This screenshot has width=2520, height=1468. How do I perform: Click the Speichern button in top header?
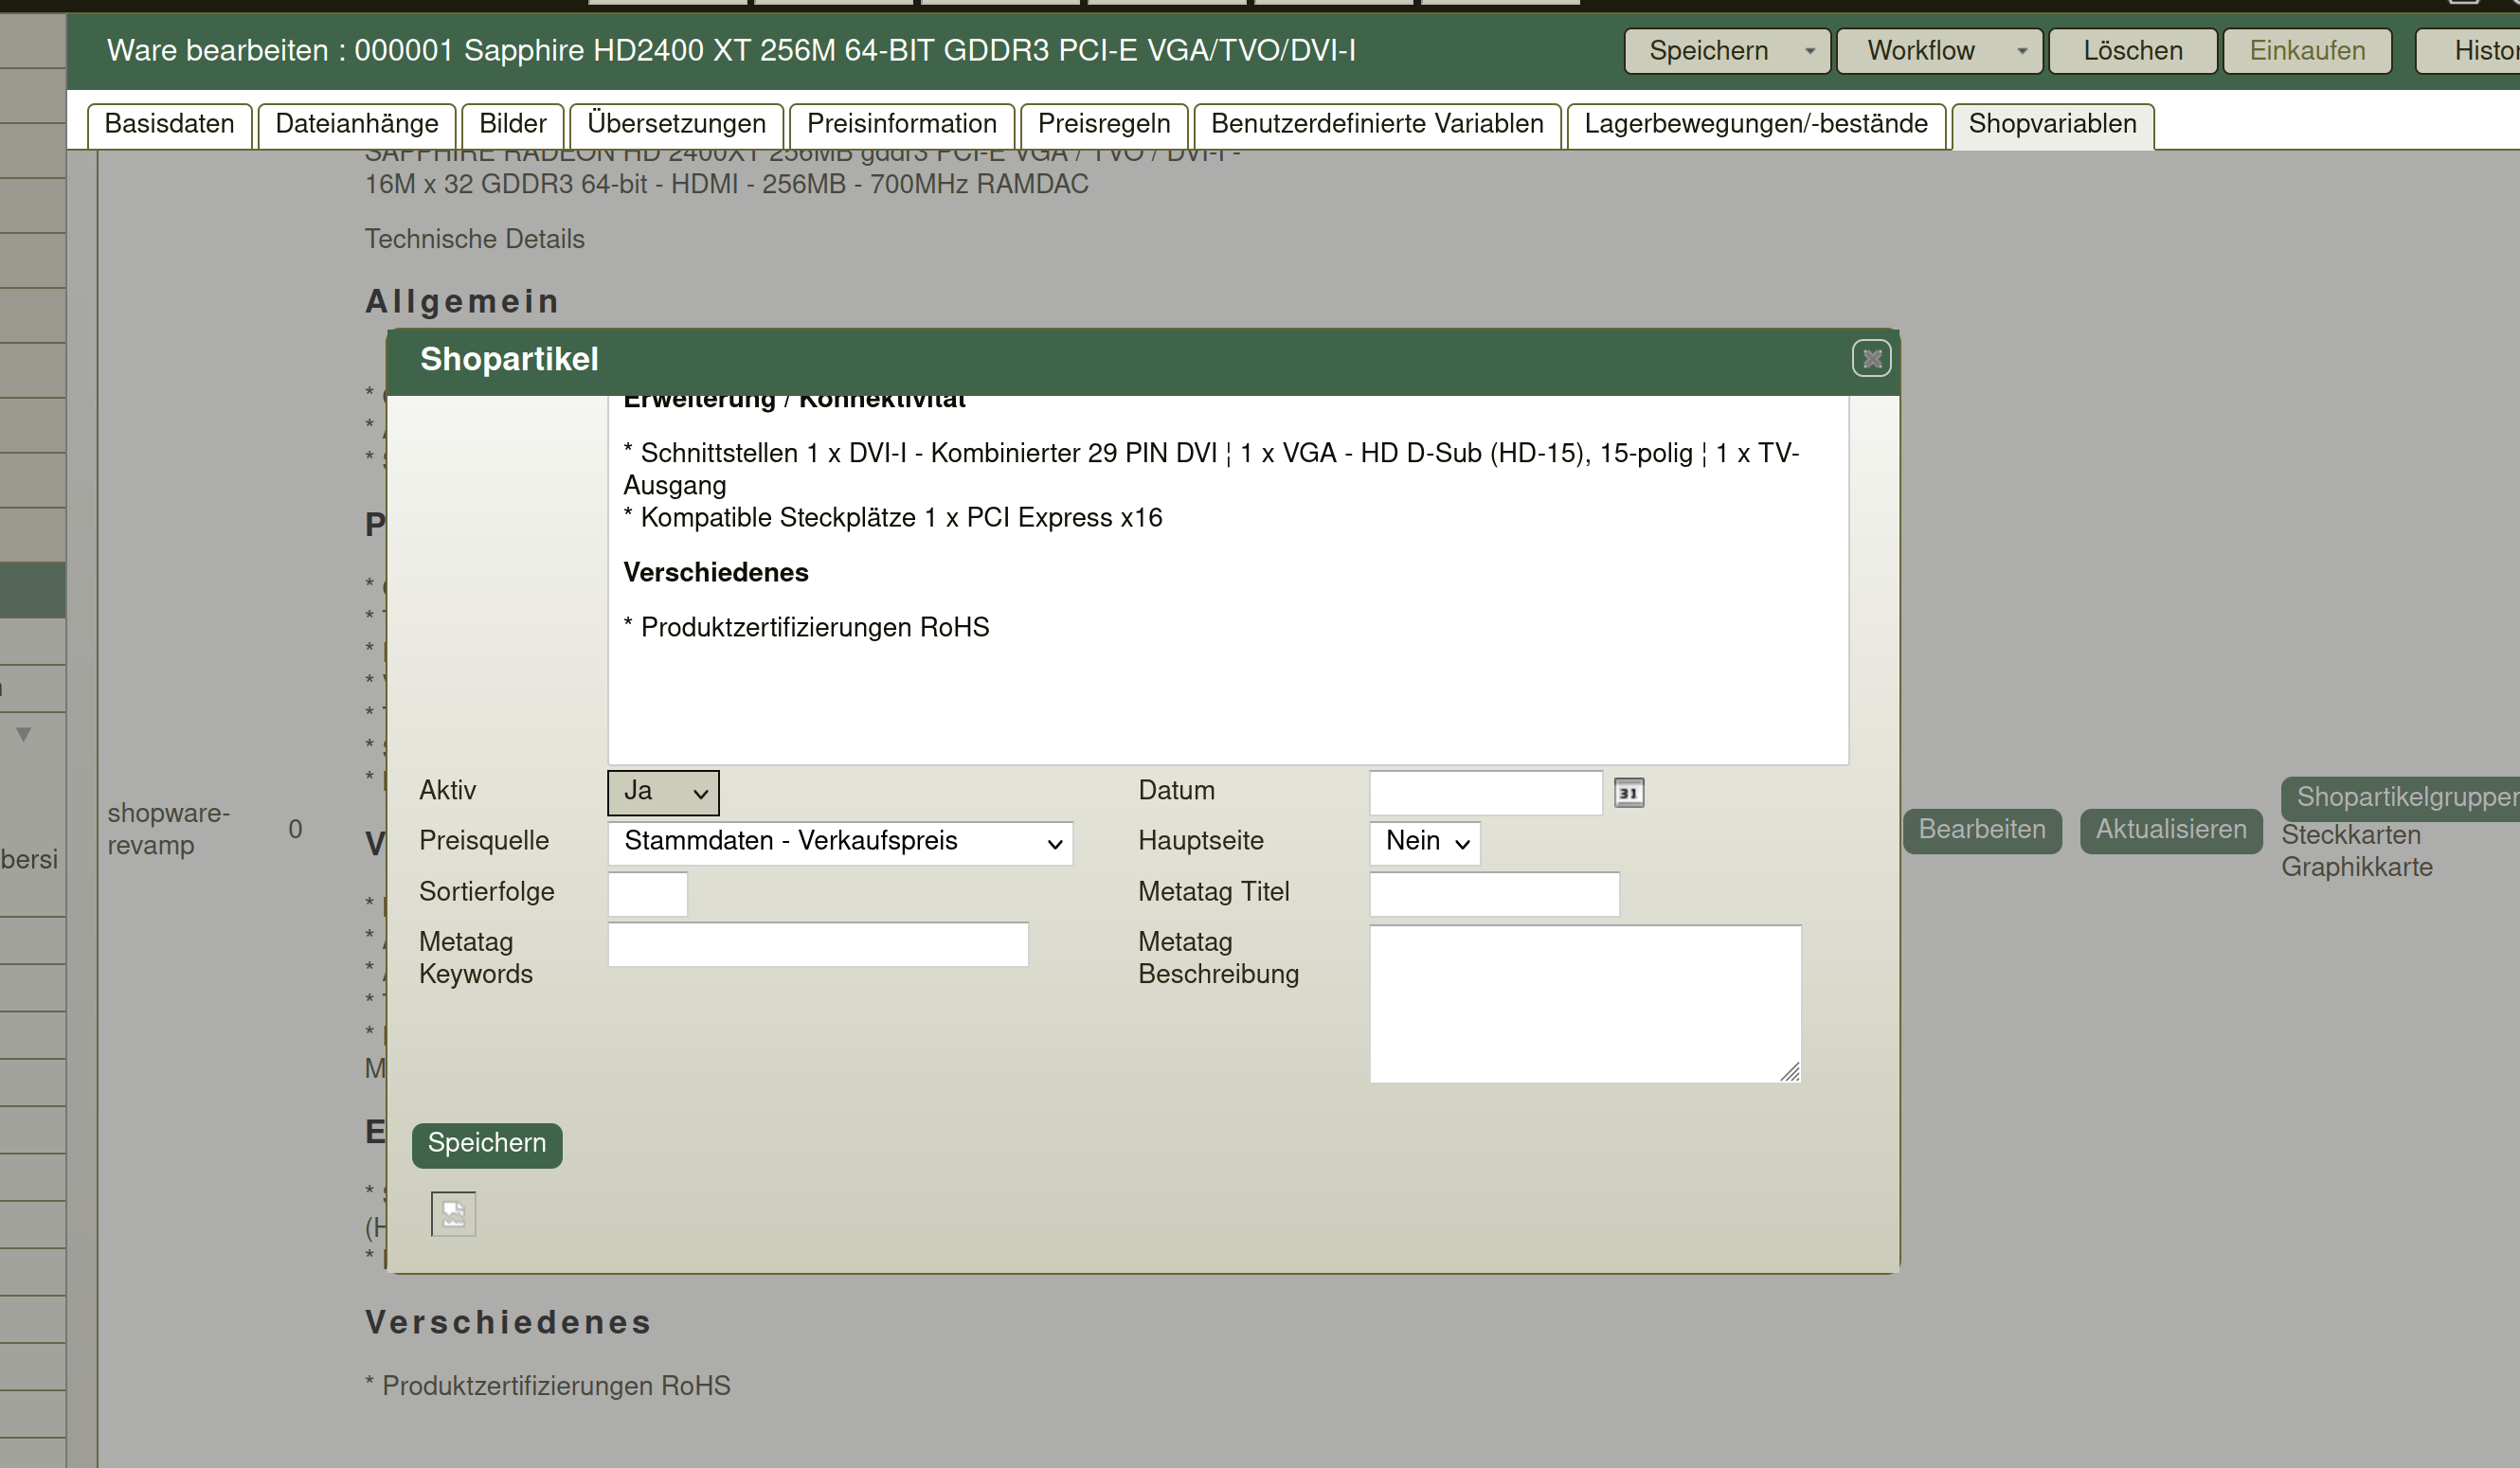1709,51
